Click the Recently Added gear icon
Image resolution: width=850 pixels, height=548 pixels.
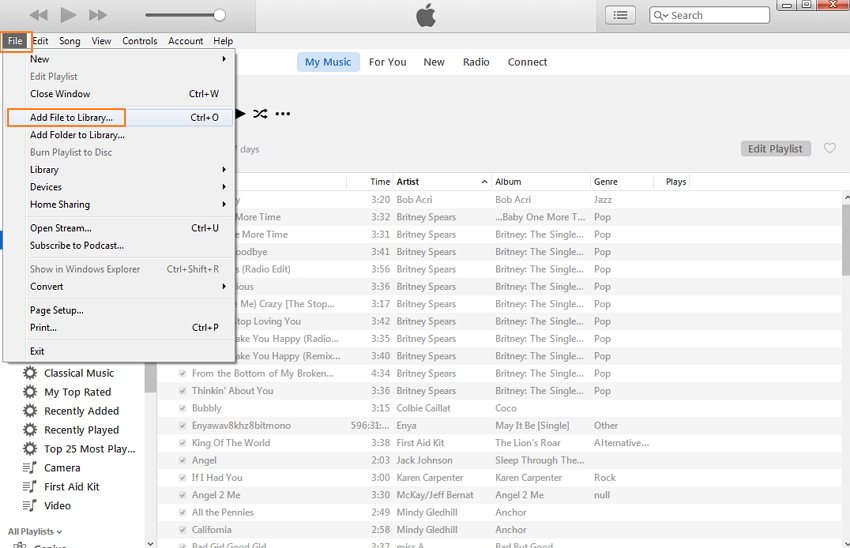click(30, 411)
